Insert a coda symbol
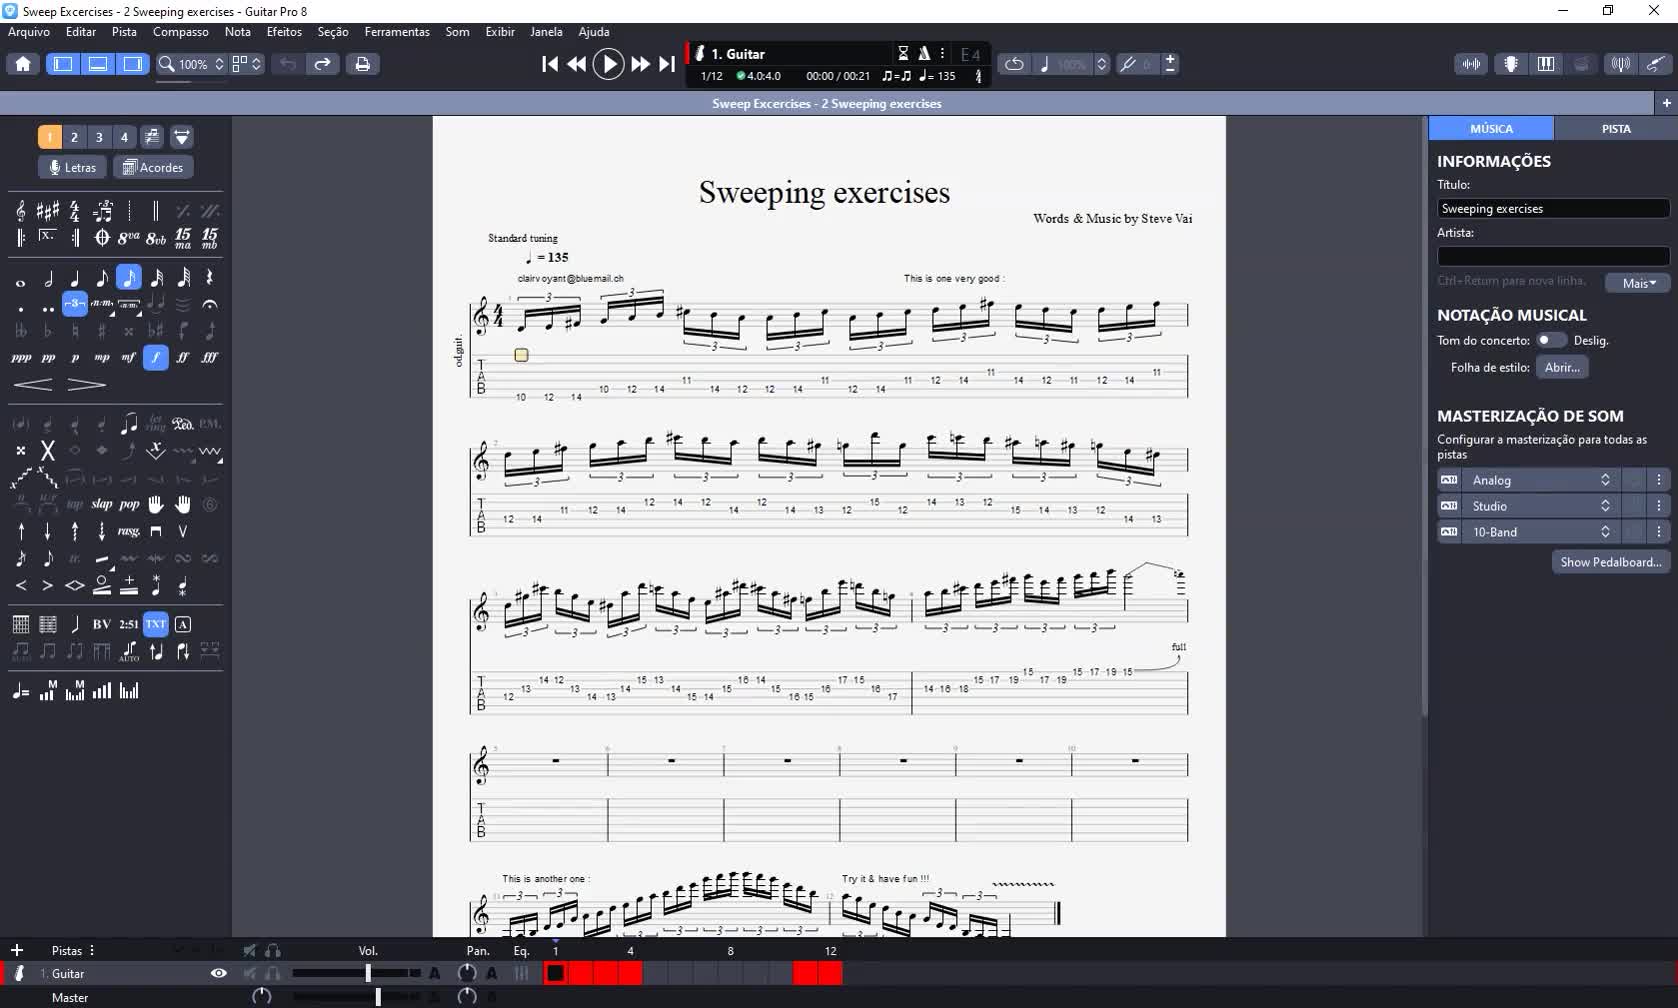 point(102,237)
